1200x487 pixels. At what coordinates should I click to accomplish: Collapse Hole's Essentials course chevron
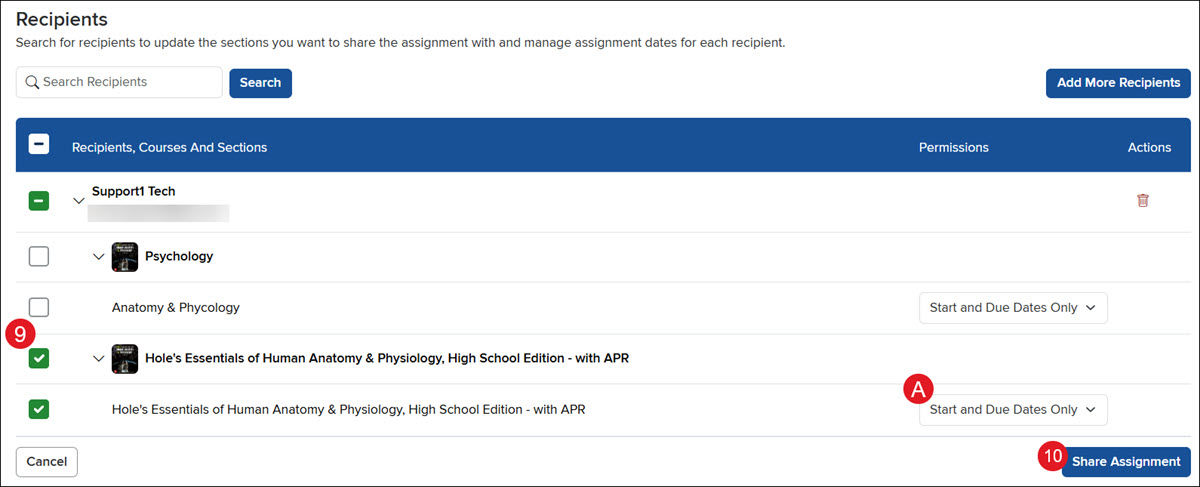click(99, 359)
